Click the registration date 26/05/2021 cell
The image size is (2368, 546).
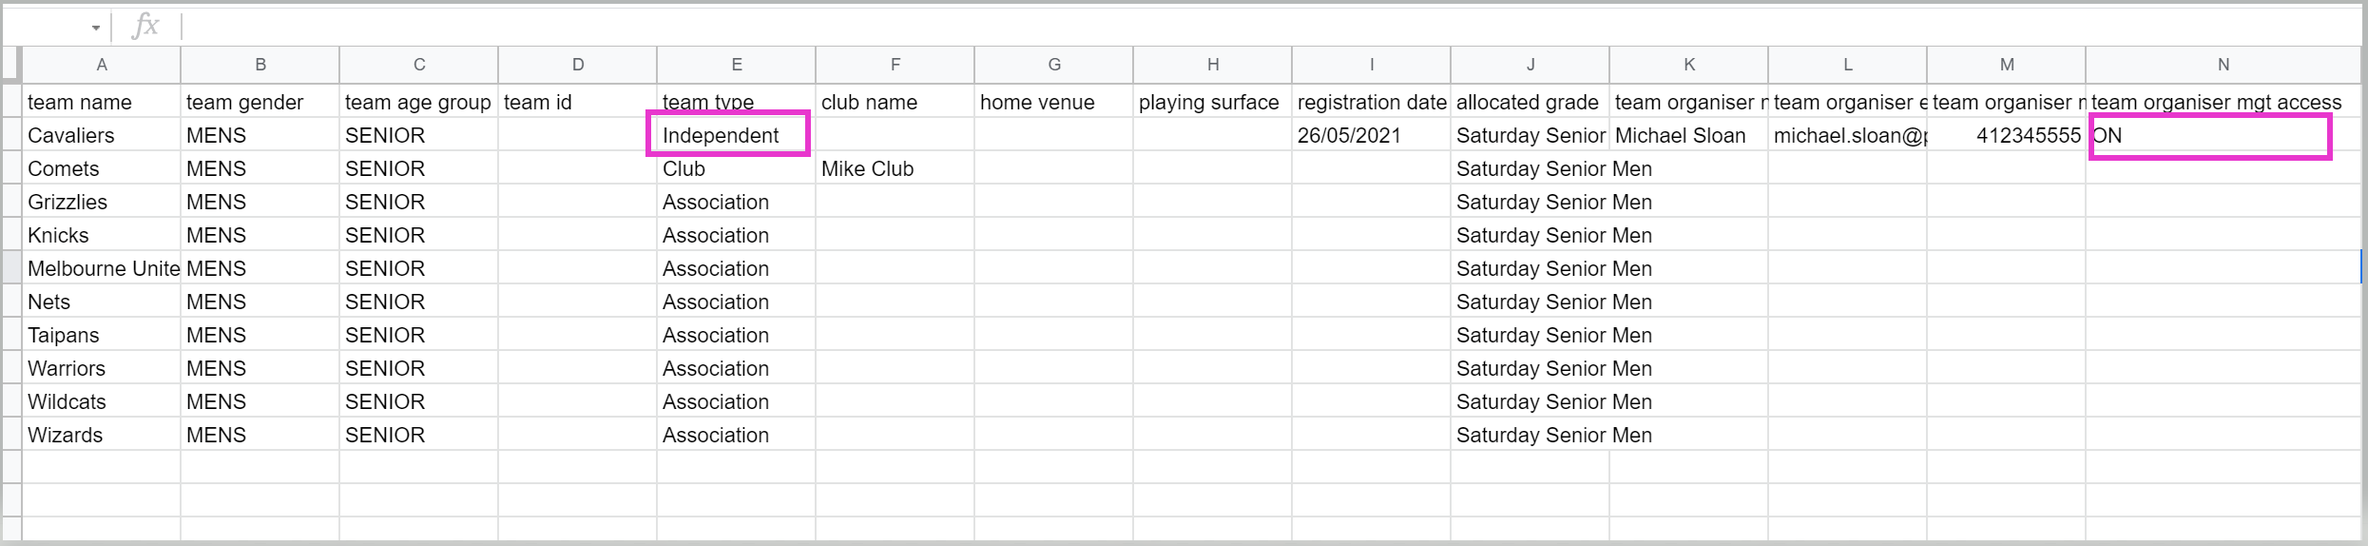point(1370,135)
